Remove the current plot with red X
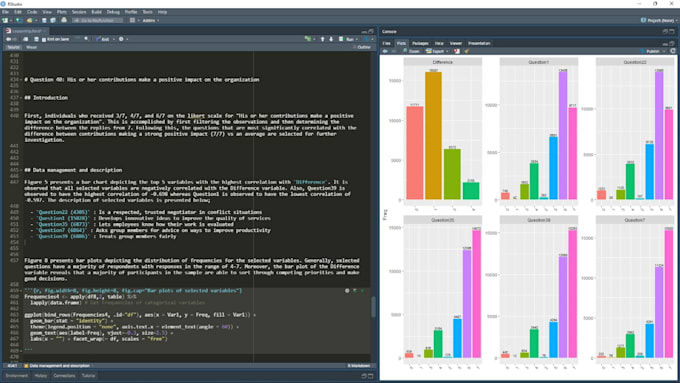Viewport: 680px width, 383px height. [457, 51]
